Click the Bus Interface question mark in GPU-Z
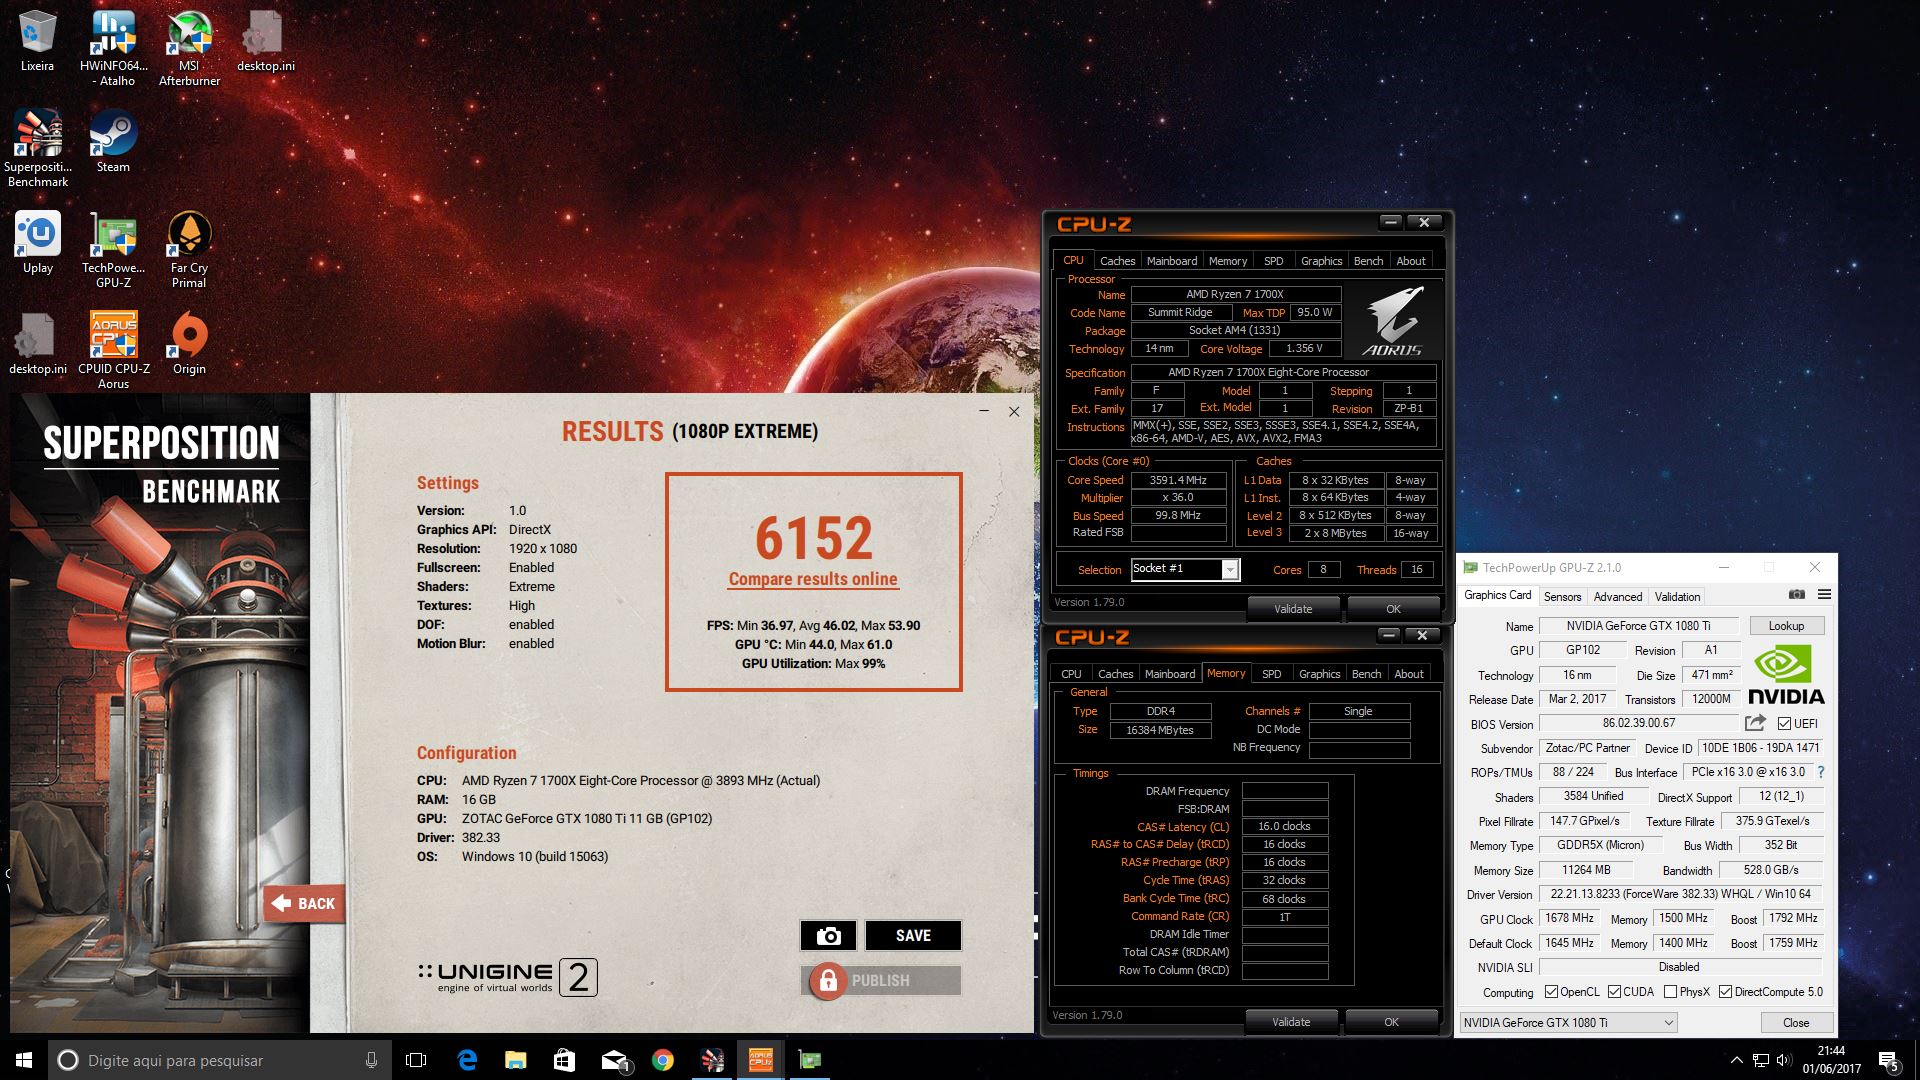 (x=1821, y=772)
